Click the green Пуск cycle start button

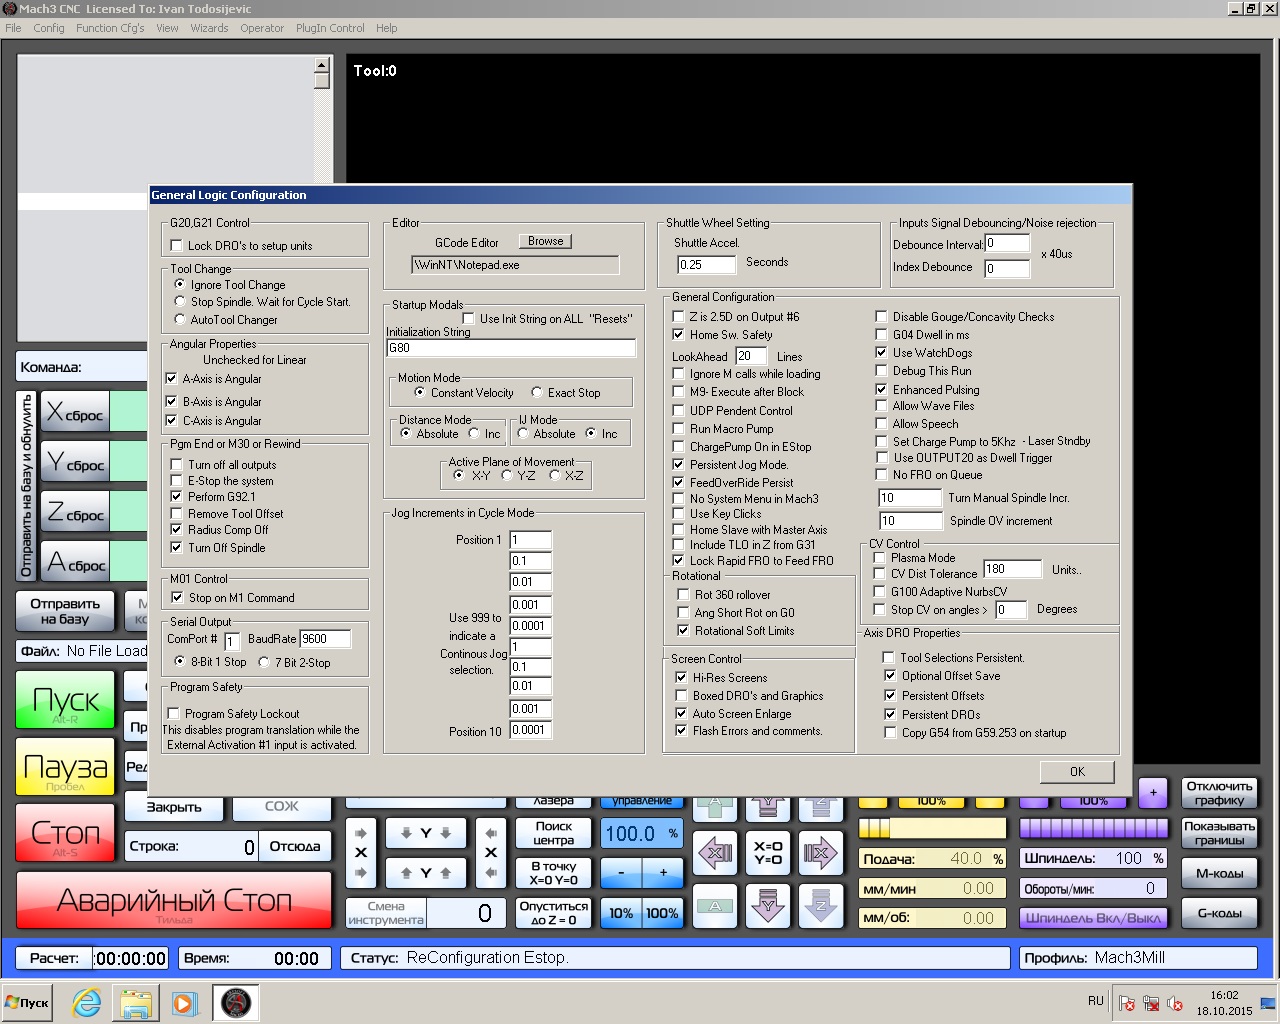point(66,700)
